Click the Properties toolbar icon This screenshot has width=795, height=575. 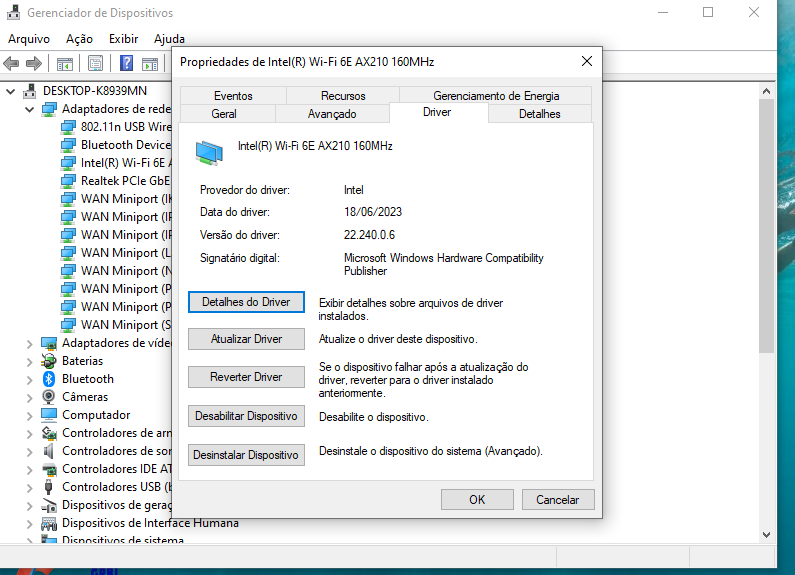(95, 63)
